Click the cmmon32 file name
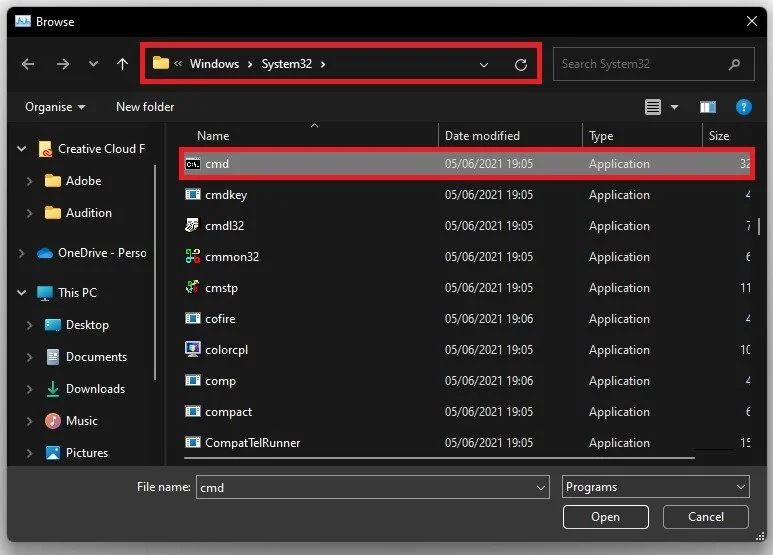This screenshot has height=555, width=773. pyautogui.click(x=232, y=257)
